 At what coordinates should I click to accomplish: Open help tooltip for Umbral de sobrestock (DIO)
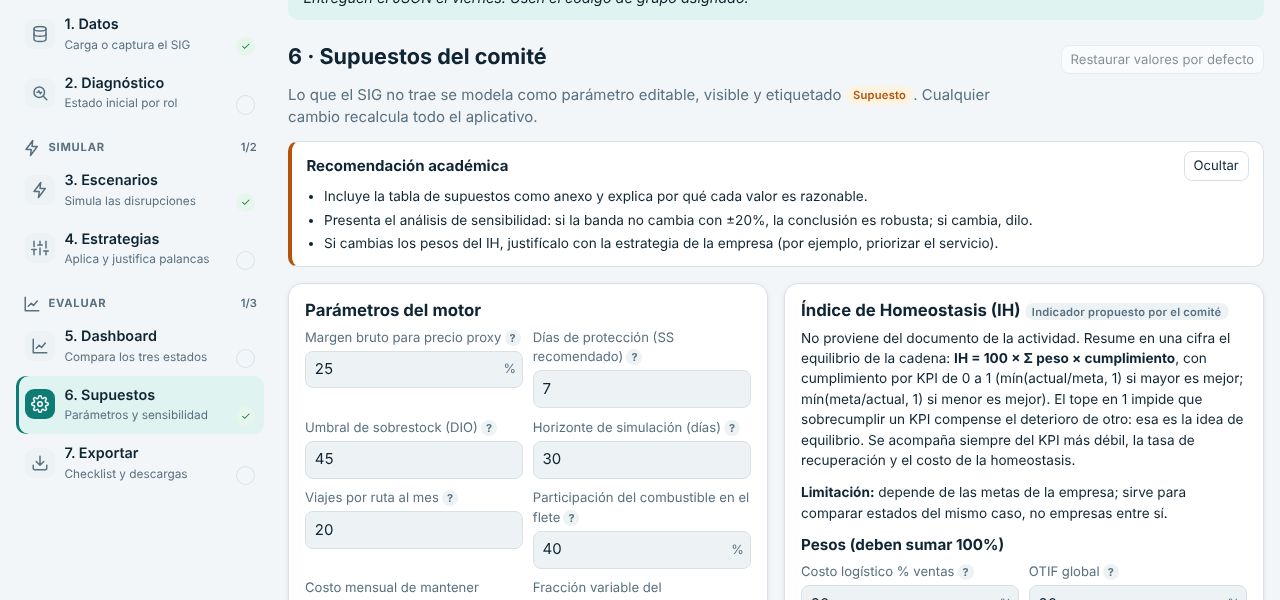pyautogui.click(x=489, y=428)
